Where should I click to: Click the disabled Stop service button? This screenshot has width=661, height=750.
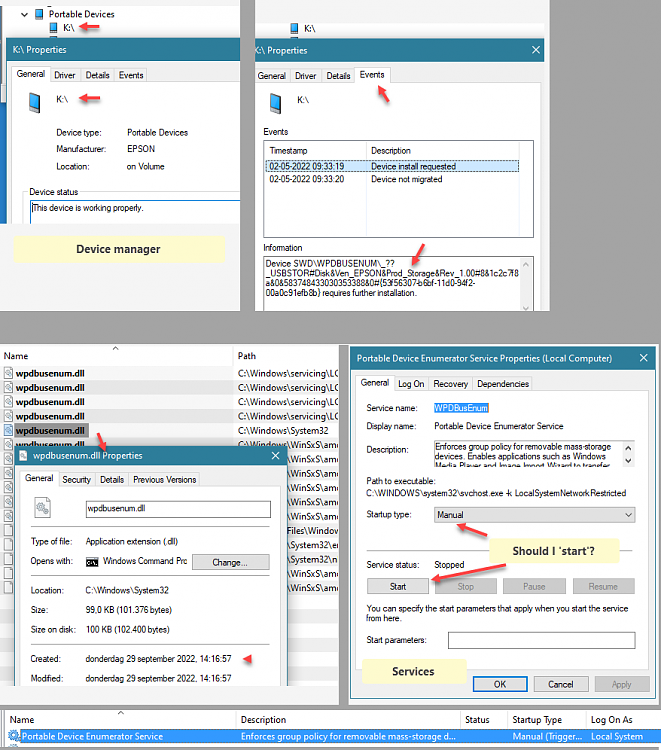tap(466, 586)
